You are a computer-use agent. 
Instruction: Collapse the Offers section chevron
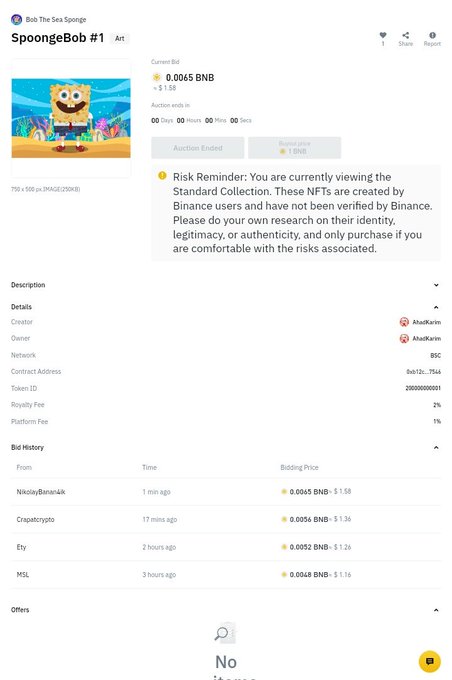click(436, 610)
